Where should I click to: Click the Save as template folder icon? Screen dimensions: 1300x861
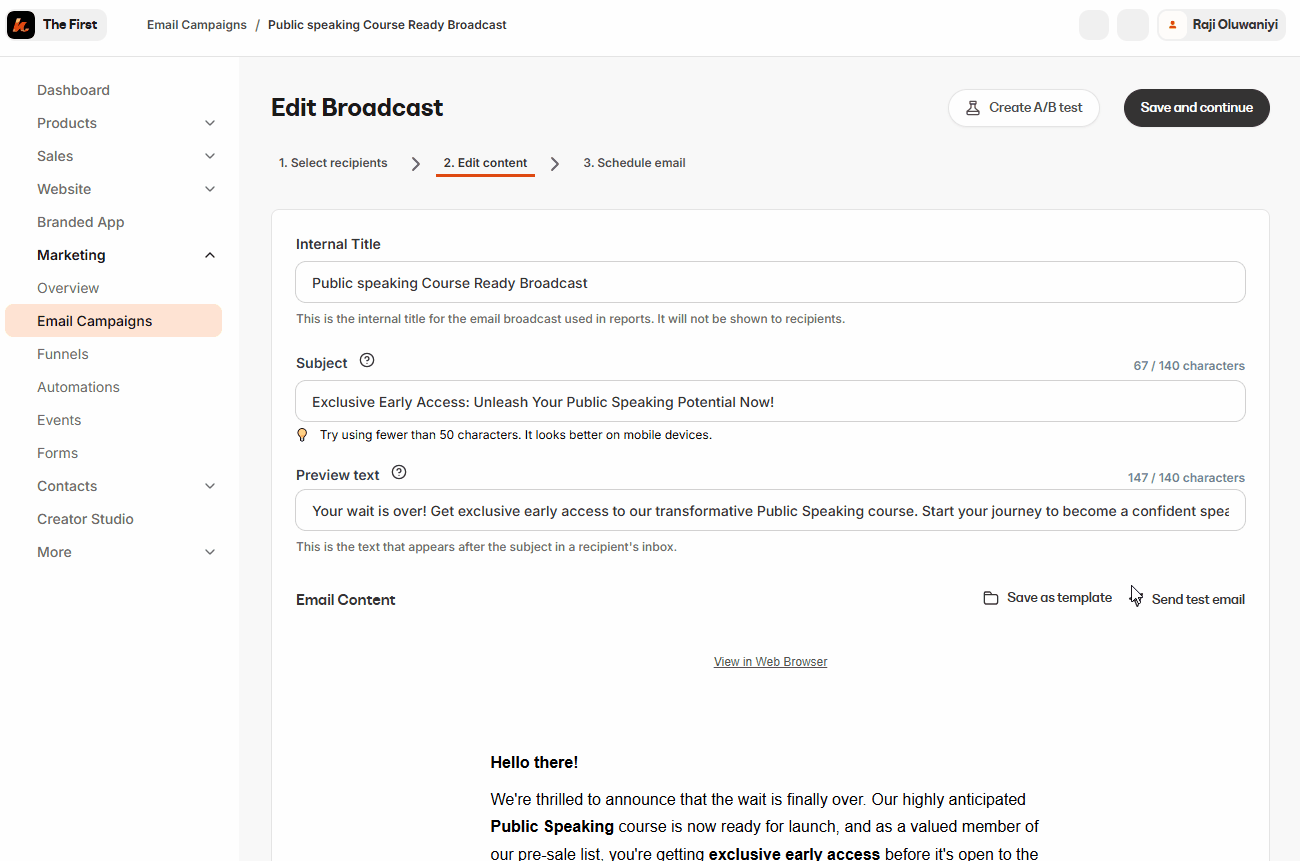991,598
